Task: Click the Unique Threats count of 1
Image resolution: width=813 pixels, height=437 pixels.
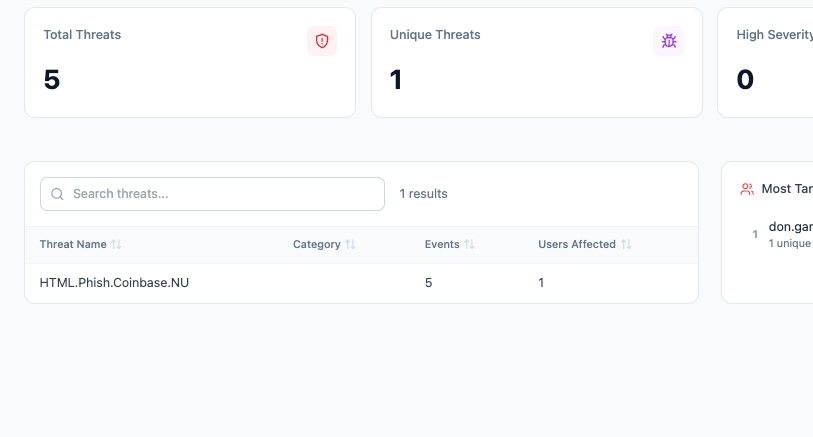Action: tap(396, 80)
